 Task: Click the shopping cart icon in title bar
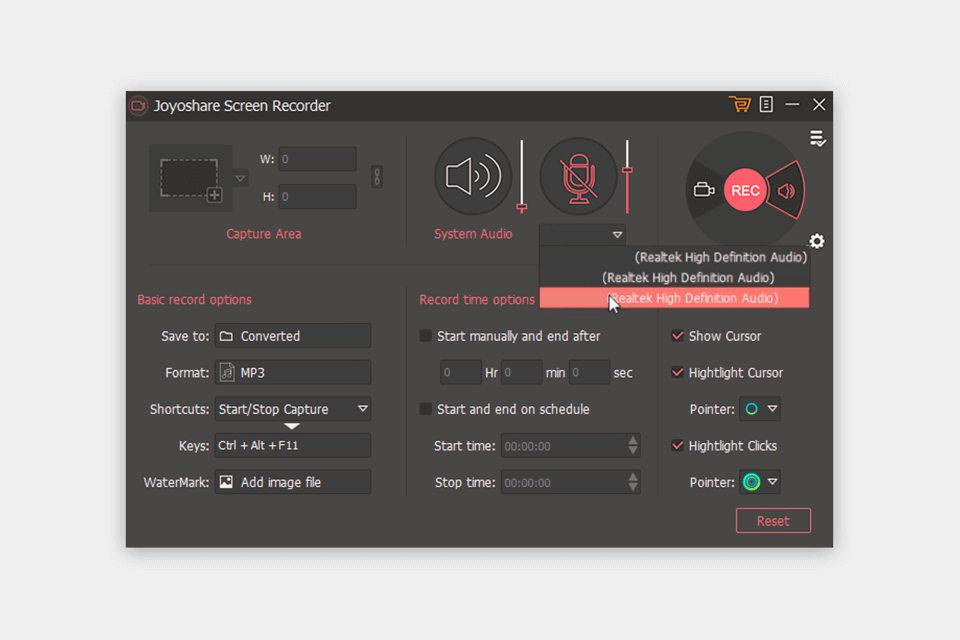pos(740,104)
